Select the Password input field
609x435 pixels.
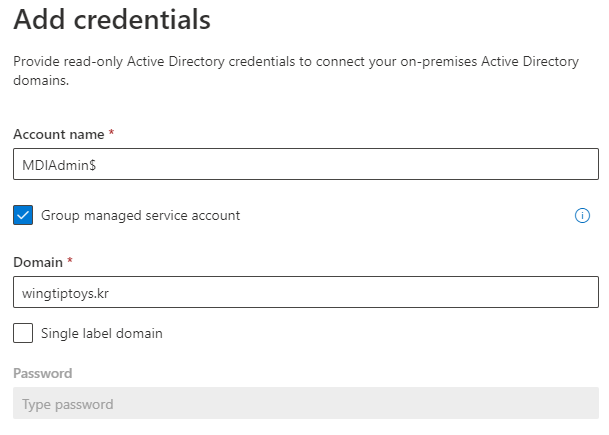[305, 404]
